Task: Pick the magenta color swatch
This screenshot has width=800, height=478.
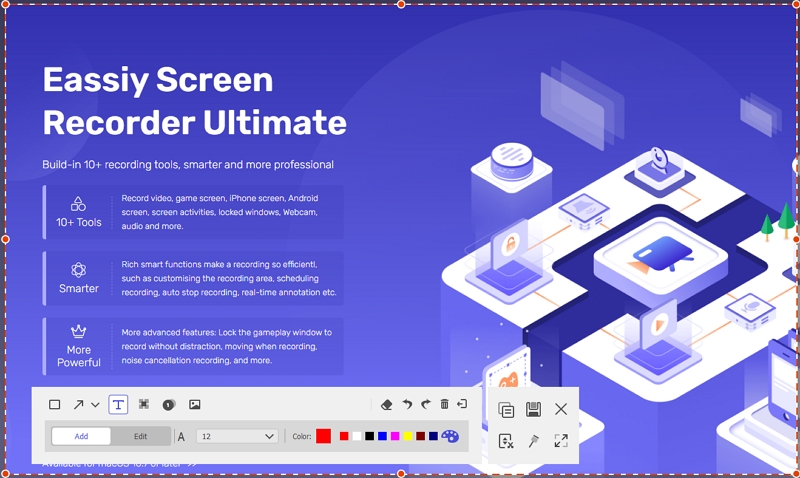Action: [x=395, y=436]
